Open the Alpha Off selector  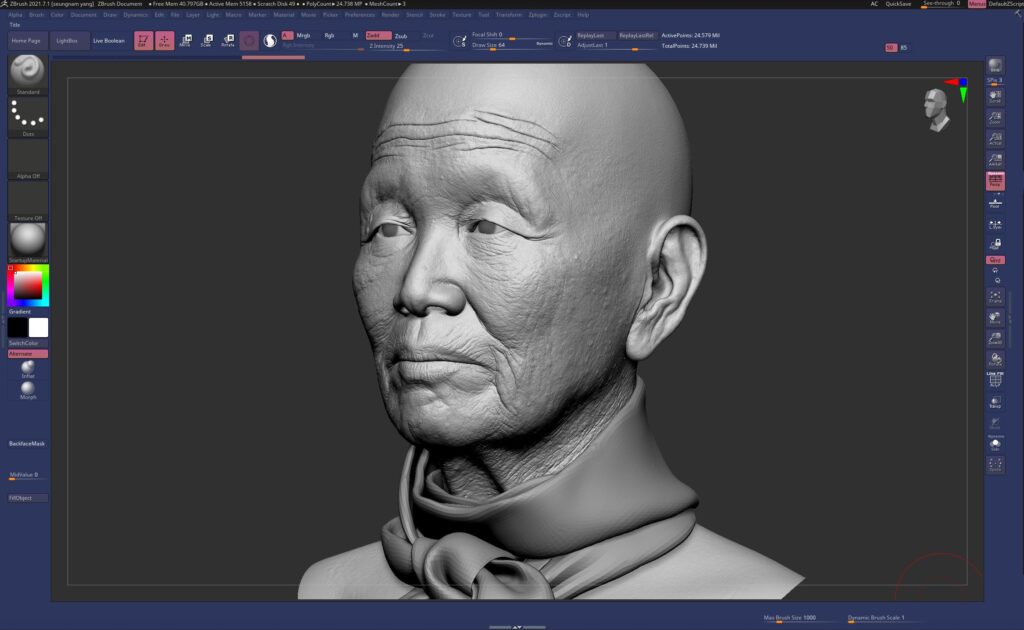[28, 158]
